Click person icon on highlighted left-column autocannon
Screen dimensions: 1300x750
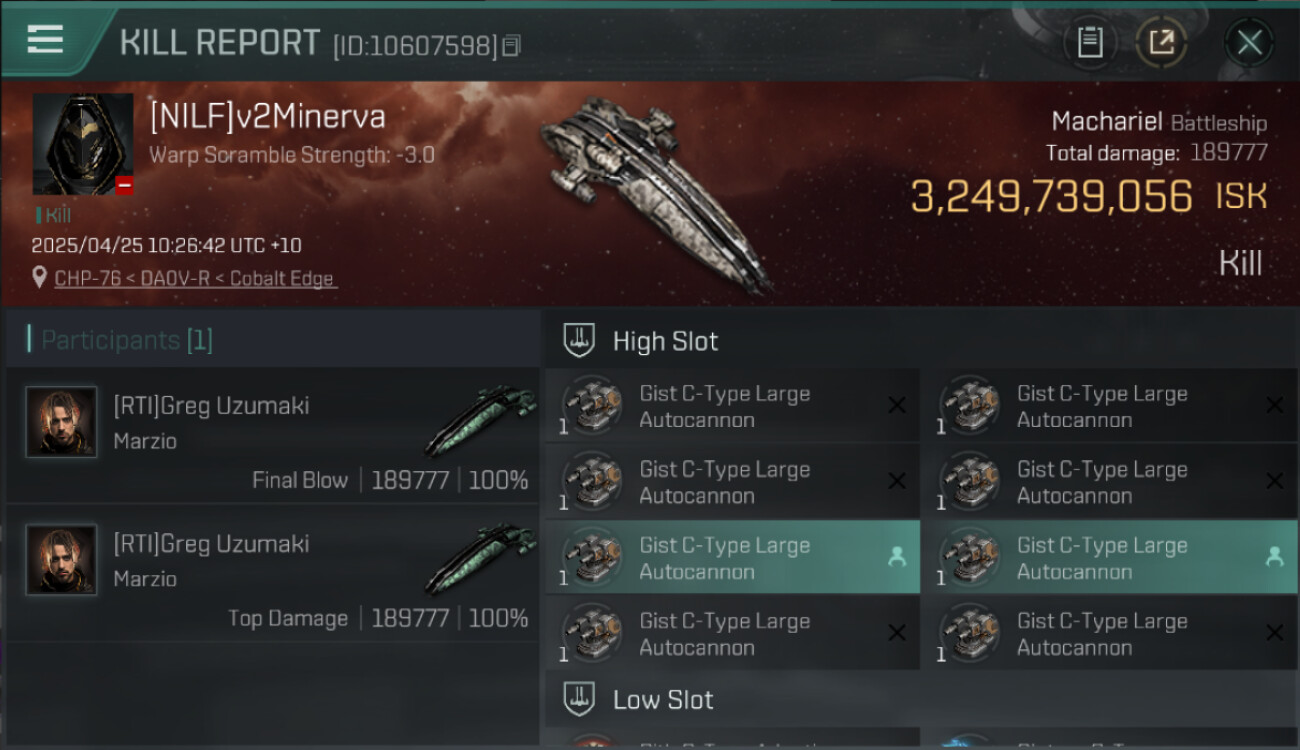pyautogui.click(x=897, y=557)
